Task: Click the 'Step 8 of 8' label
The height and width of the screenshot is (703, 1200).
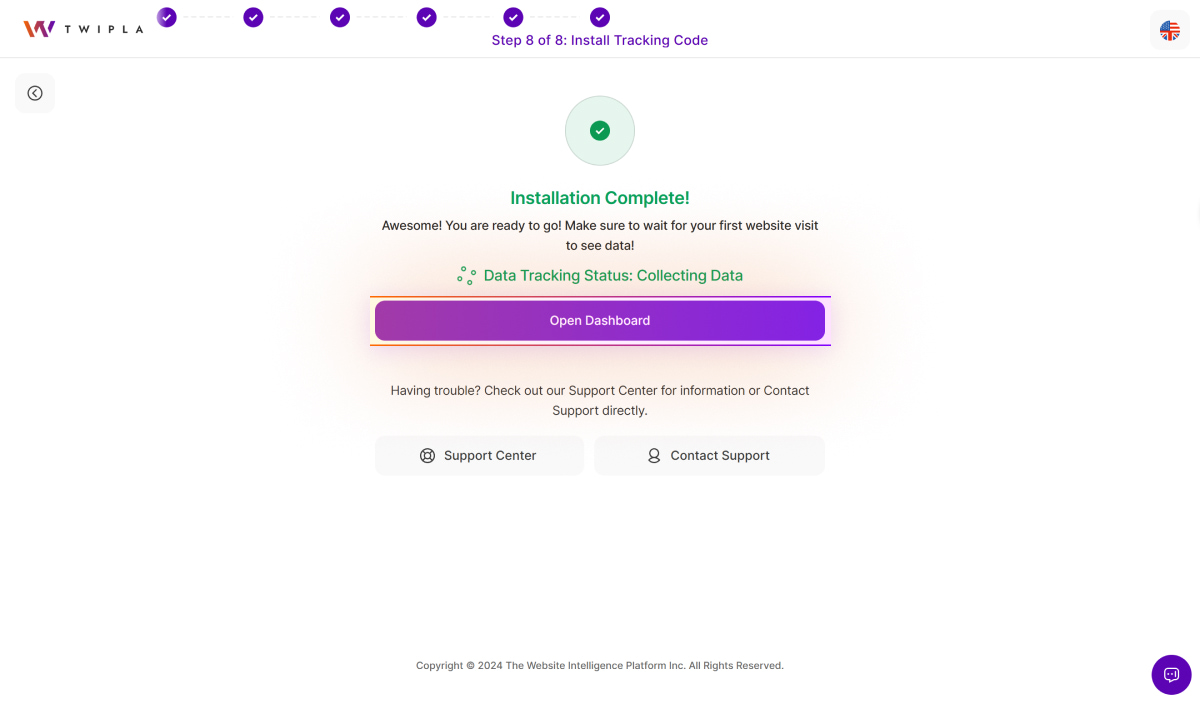Action: coord(600,41)
